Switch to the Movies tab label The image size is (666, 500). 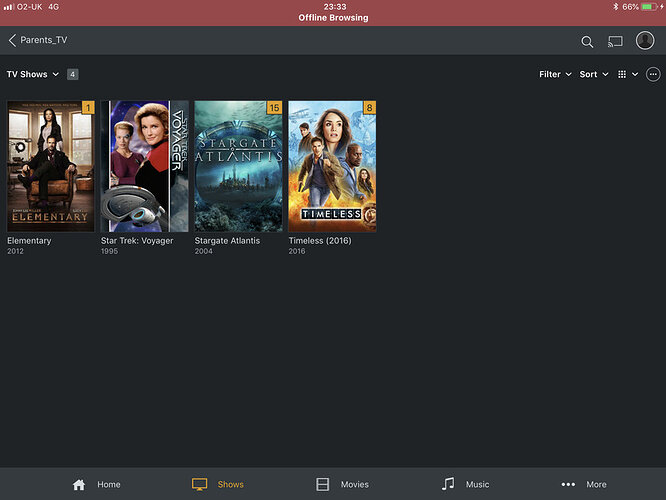click(355, 484)
